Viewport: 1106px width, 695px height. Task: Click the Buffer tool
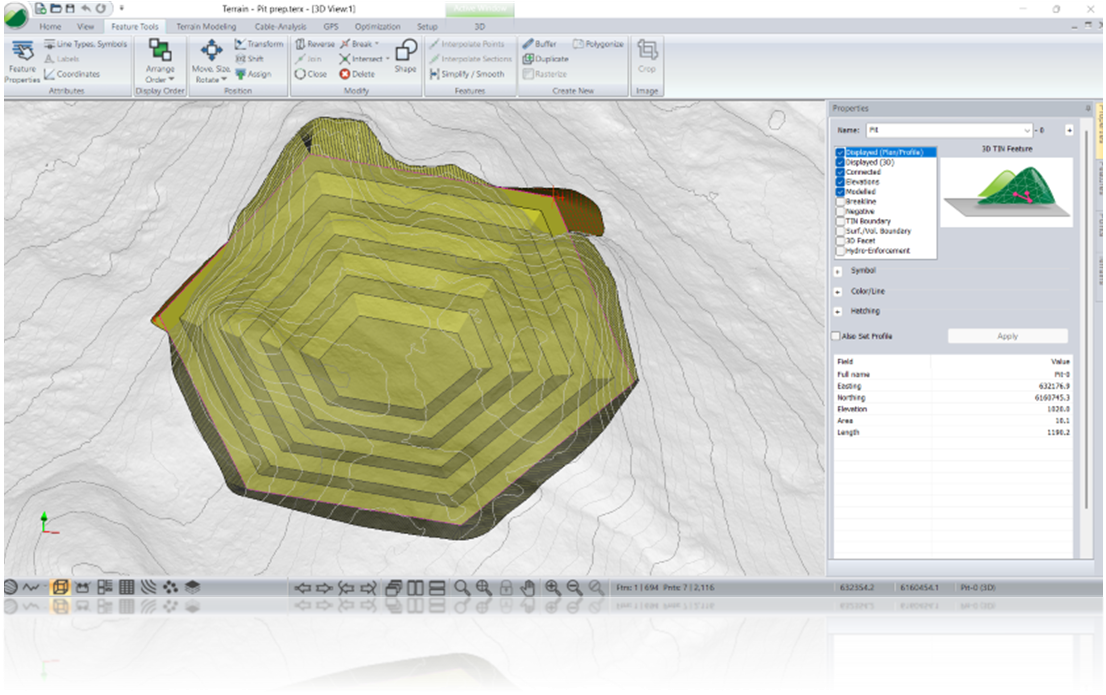539,44
